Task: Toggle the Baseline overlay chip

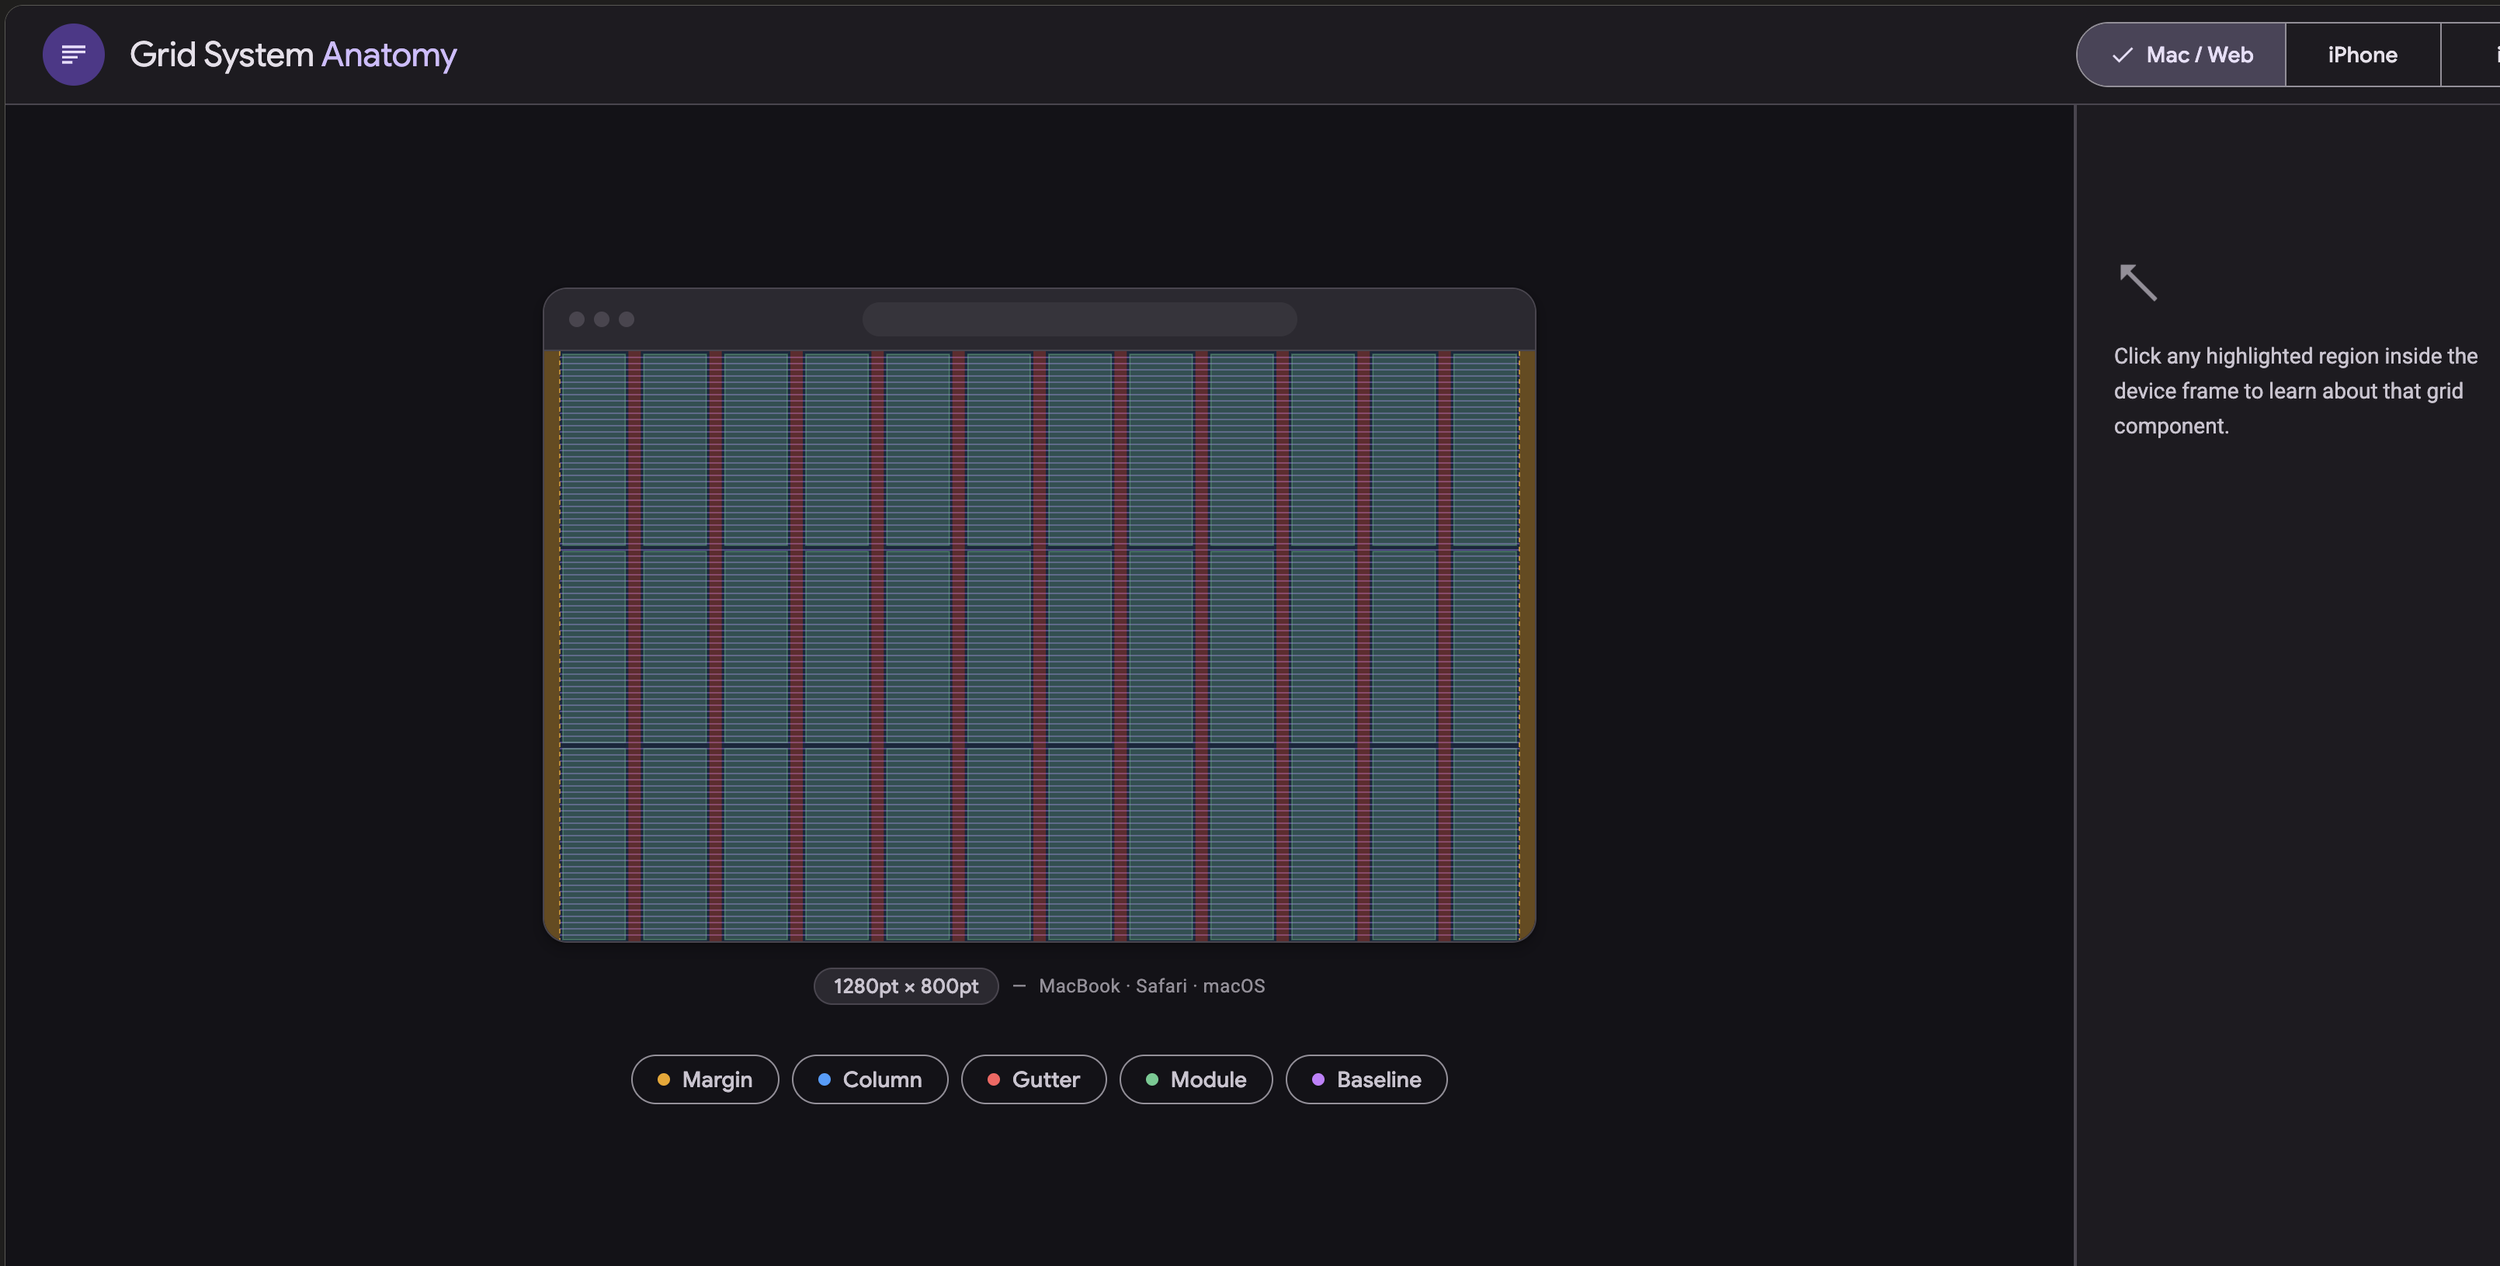Action: tap(1366, 1079)
